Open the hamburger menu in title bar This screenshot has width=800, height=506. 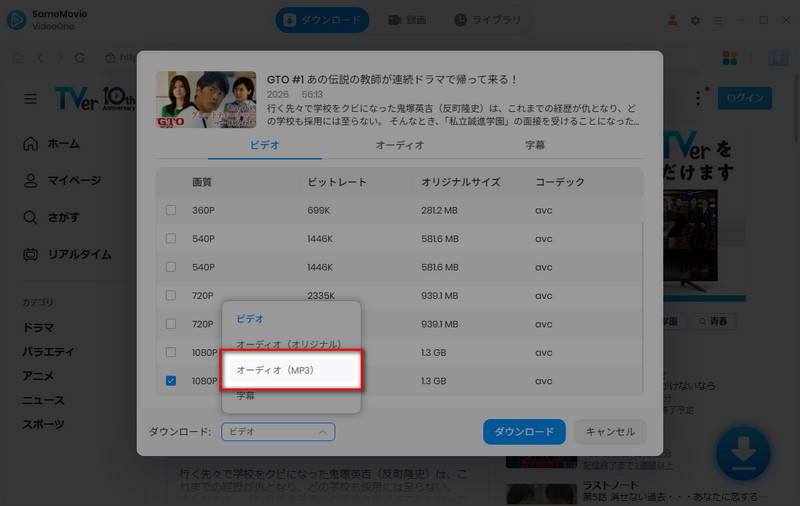coord(718,20)
